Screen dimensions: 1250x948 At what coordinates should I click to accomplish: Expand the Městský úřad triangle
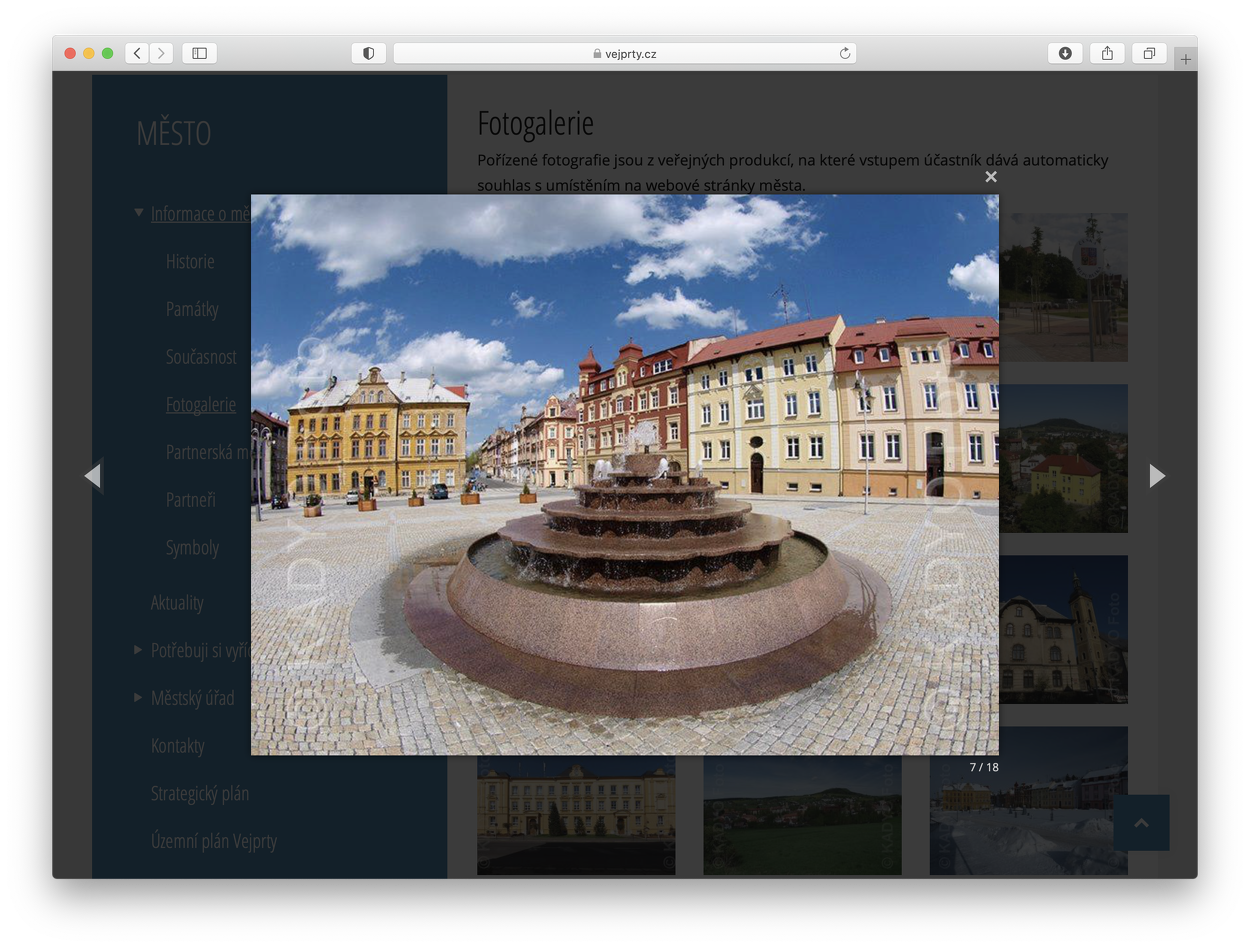[x=139, y=697]
